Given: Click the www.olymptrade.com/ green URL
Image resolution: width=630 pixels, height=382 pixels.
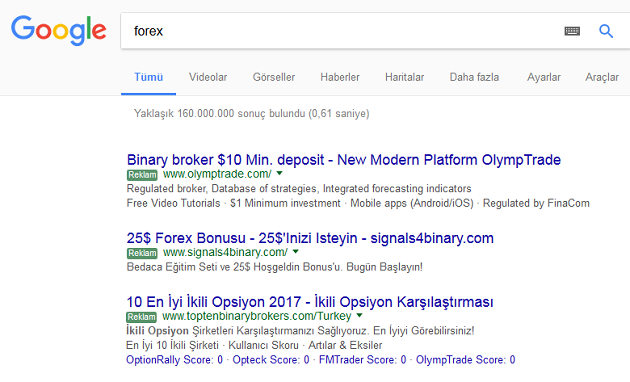Looking at the screenshot, I should point(217,174).
